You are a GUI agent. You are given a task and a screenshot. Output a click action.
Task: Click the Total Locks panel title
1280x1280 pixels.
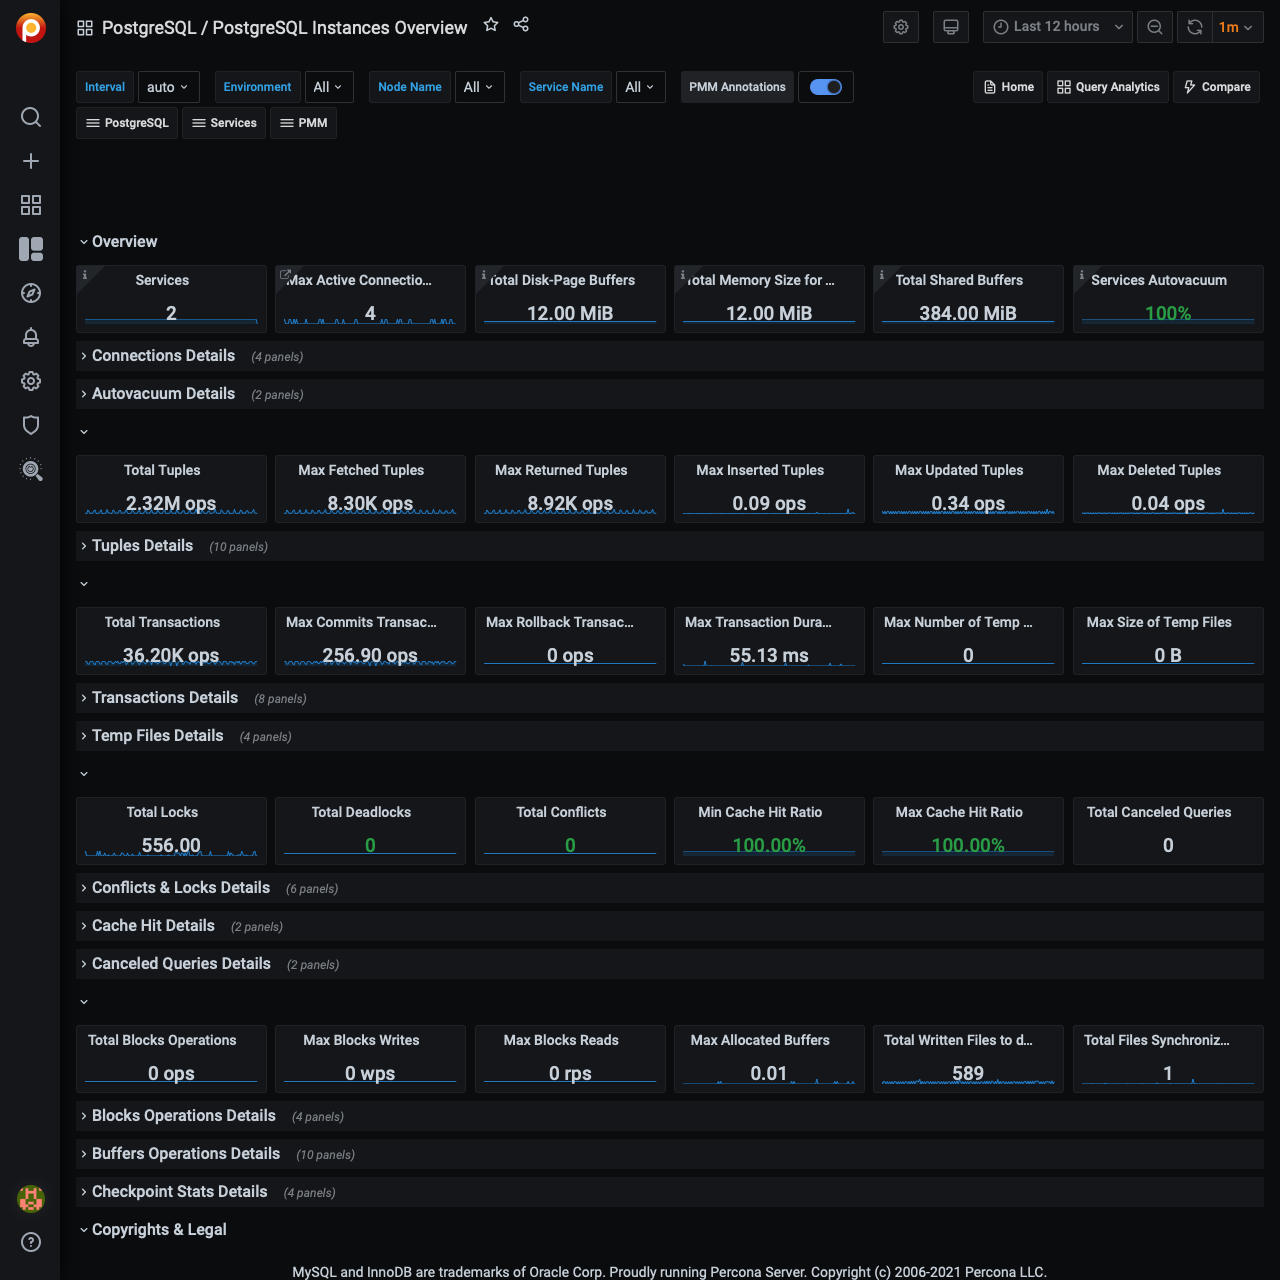tap(162, 812)
